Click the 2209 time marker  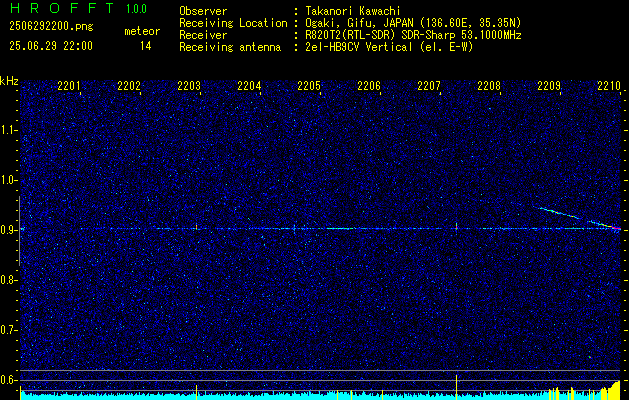point(549,85)
